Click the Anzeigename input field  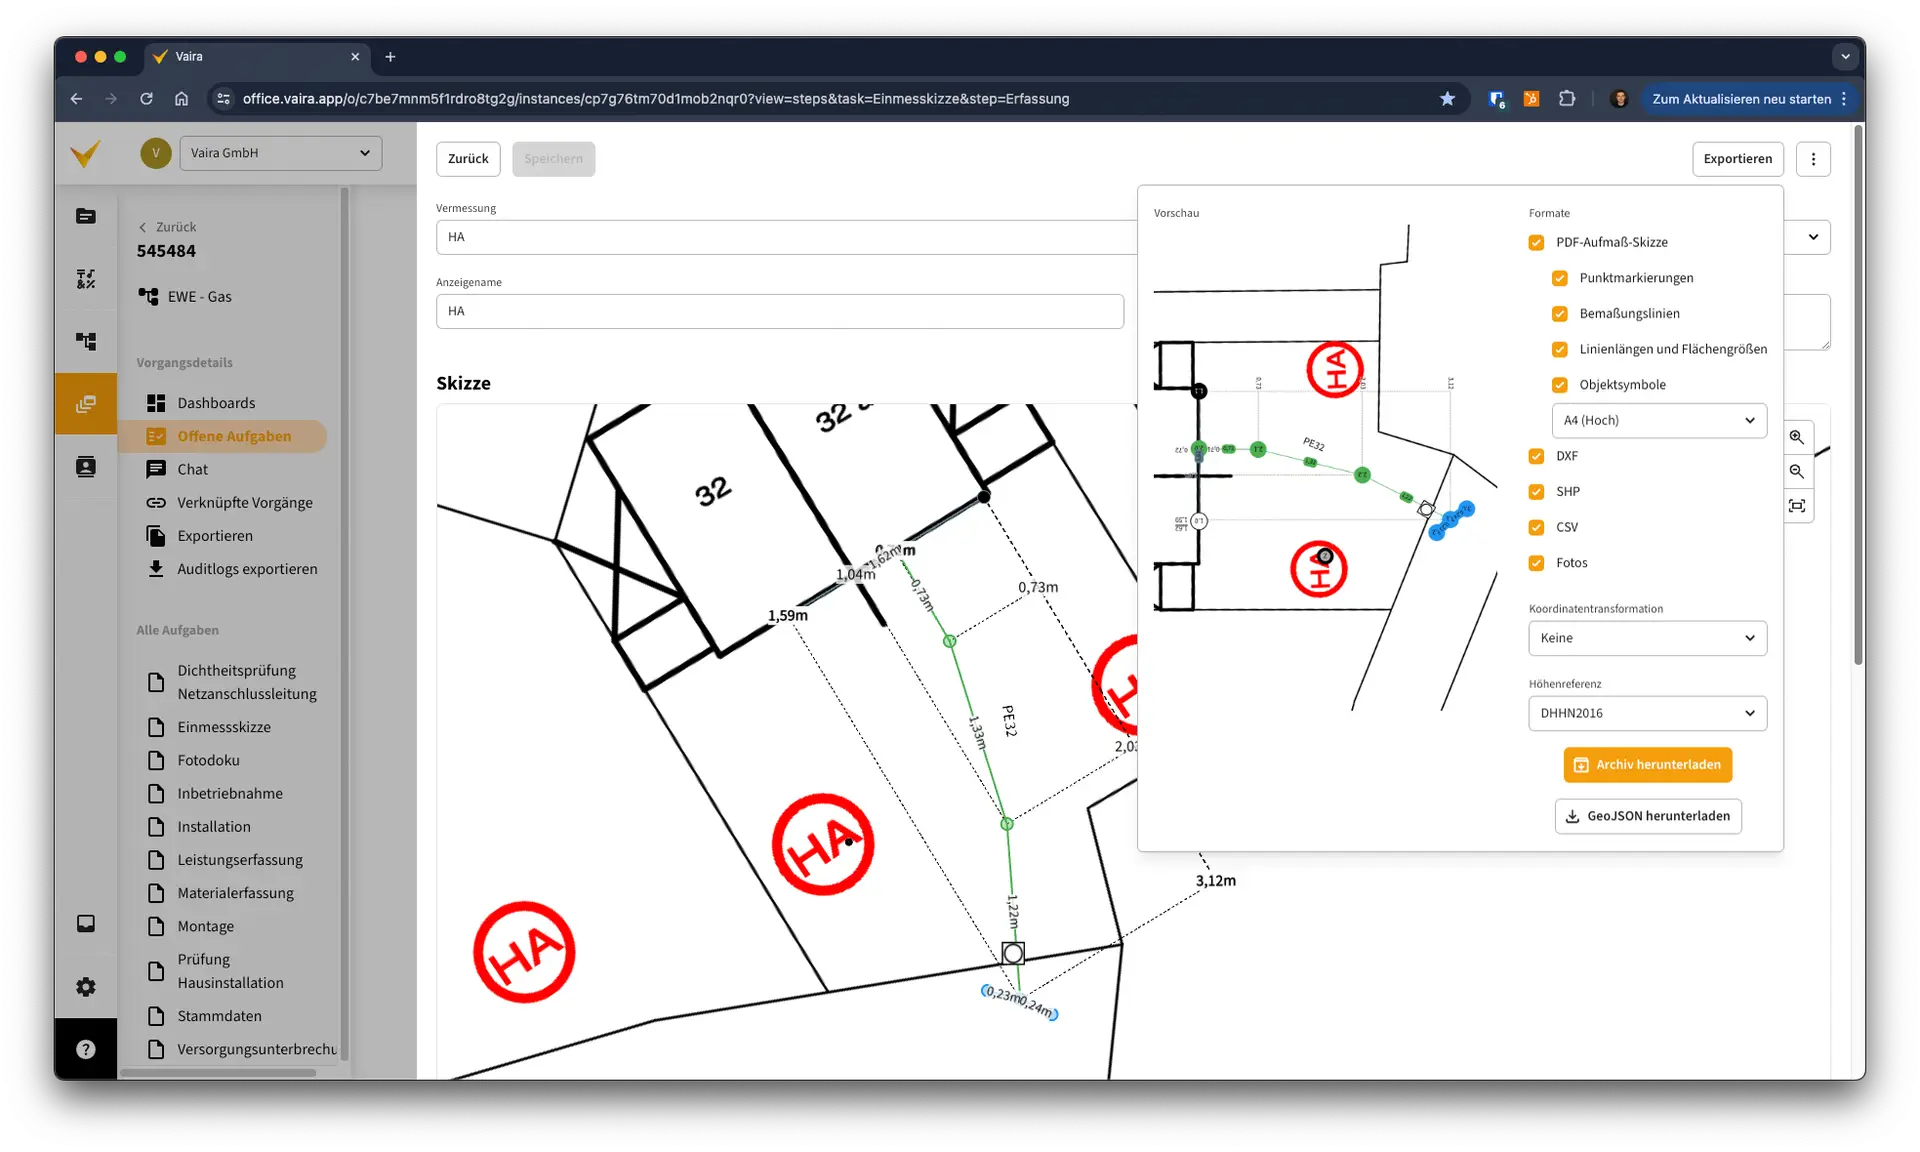pyautogui.click(x=779, y=311)
